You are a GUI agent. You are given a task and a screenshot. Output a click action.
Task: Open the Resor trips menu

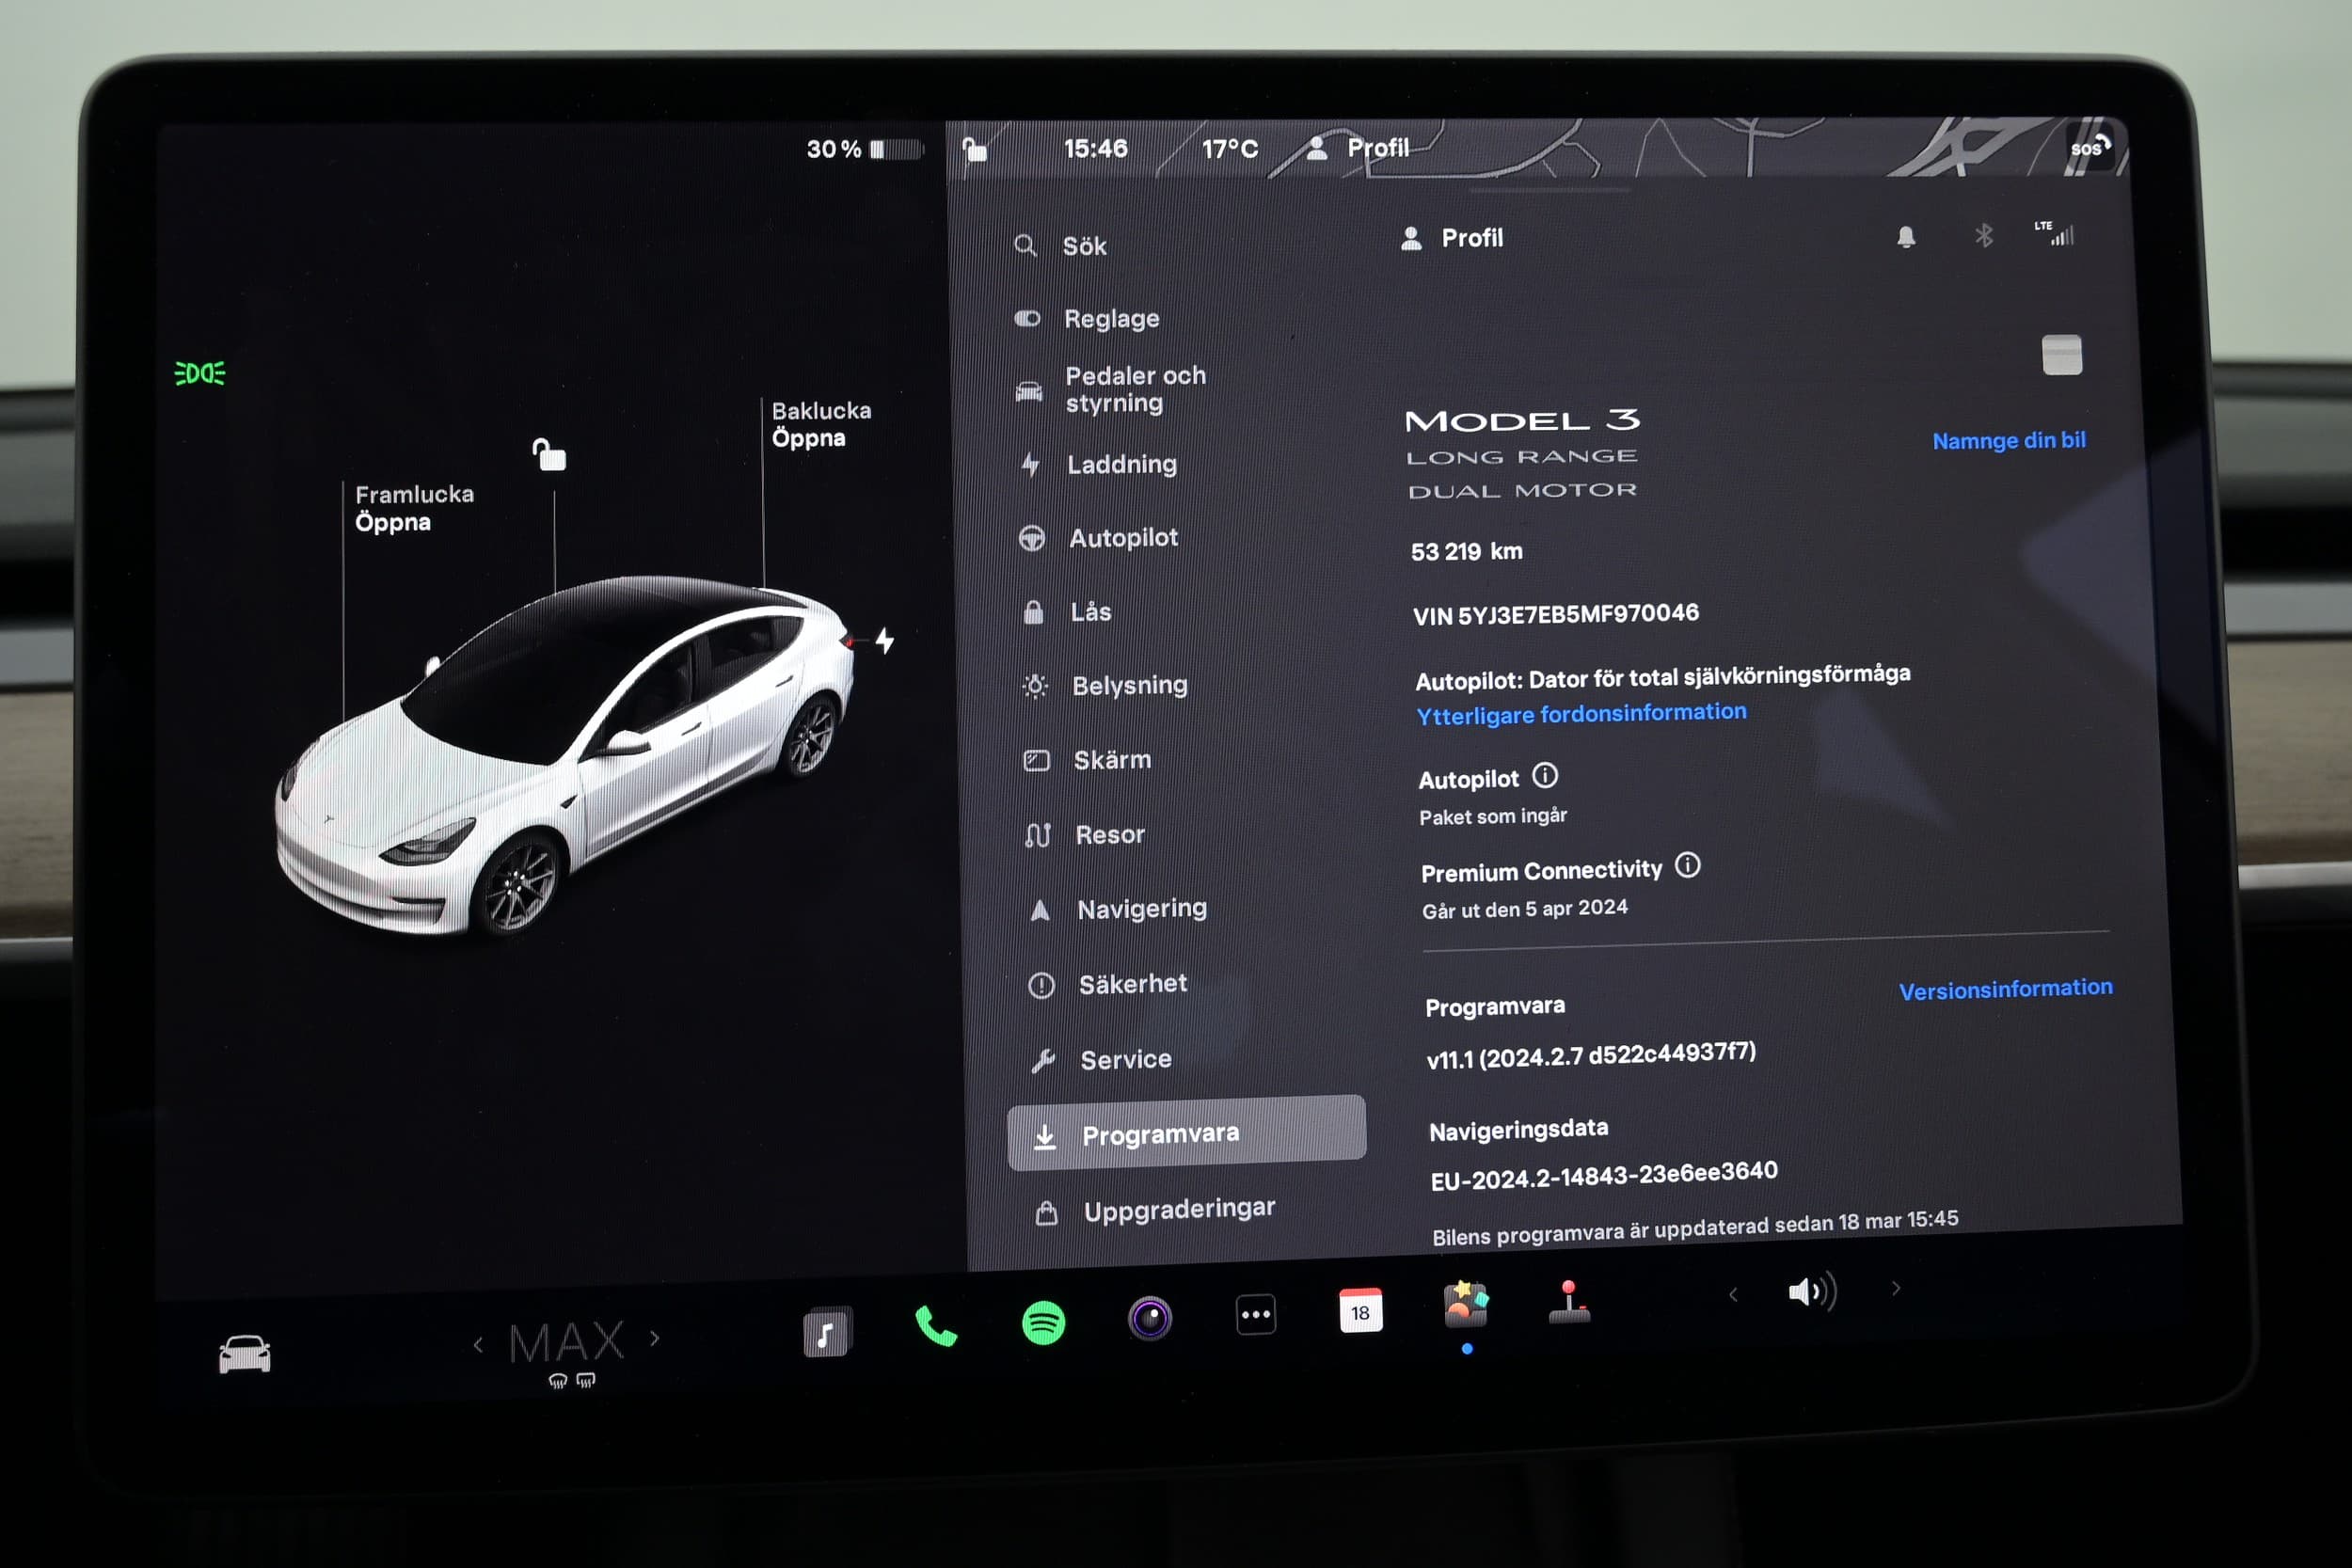(1084, 835)
